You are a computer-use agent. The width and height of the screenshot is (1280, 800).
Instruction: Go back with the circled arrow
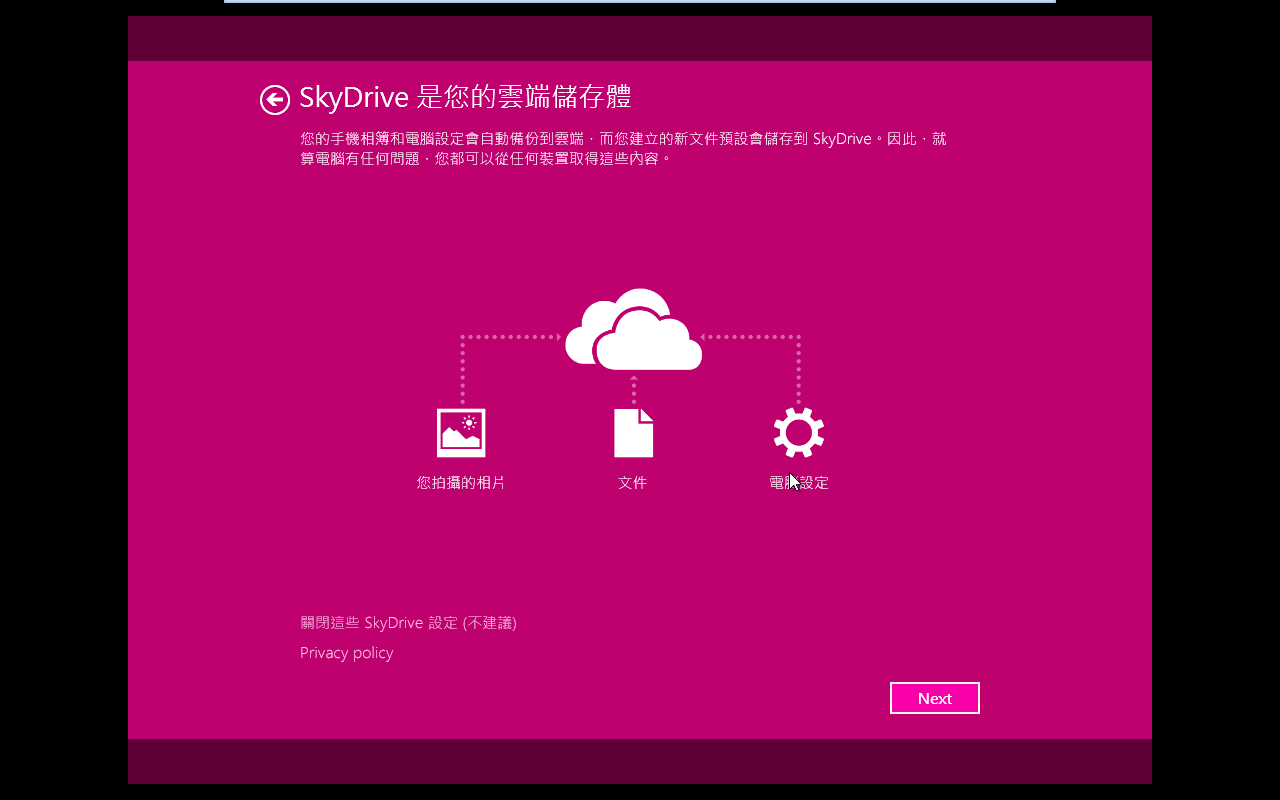pyautogui.click(x=275, y=99)
